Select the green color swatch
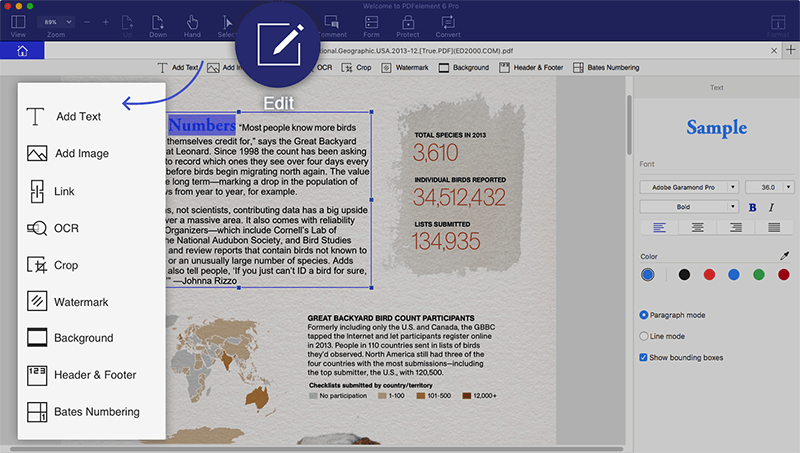The height and width of the screenshot is (453, 800). pos(759,275)
